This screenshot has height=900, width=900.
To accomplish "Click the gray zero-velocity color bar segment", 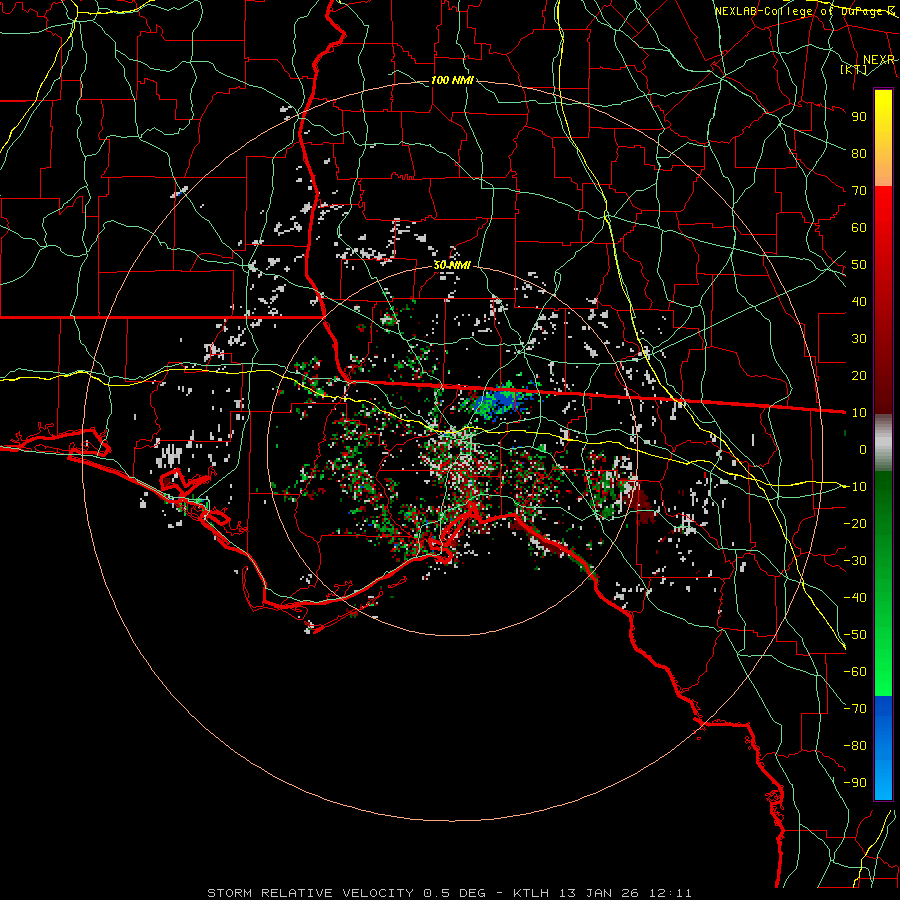I will 883,443.
